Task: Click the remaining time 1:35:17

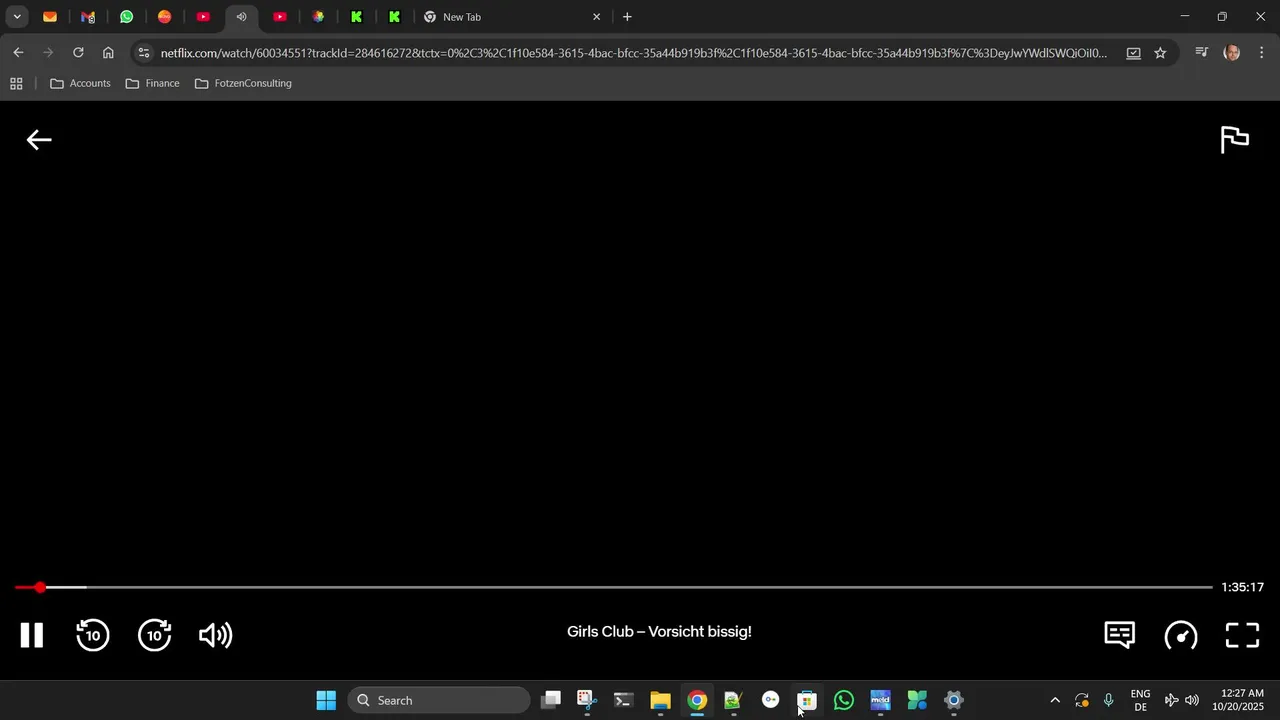Action: point(1242,587)
